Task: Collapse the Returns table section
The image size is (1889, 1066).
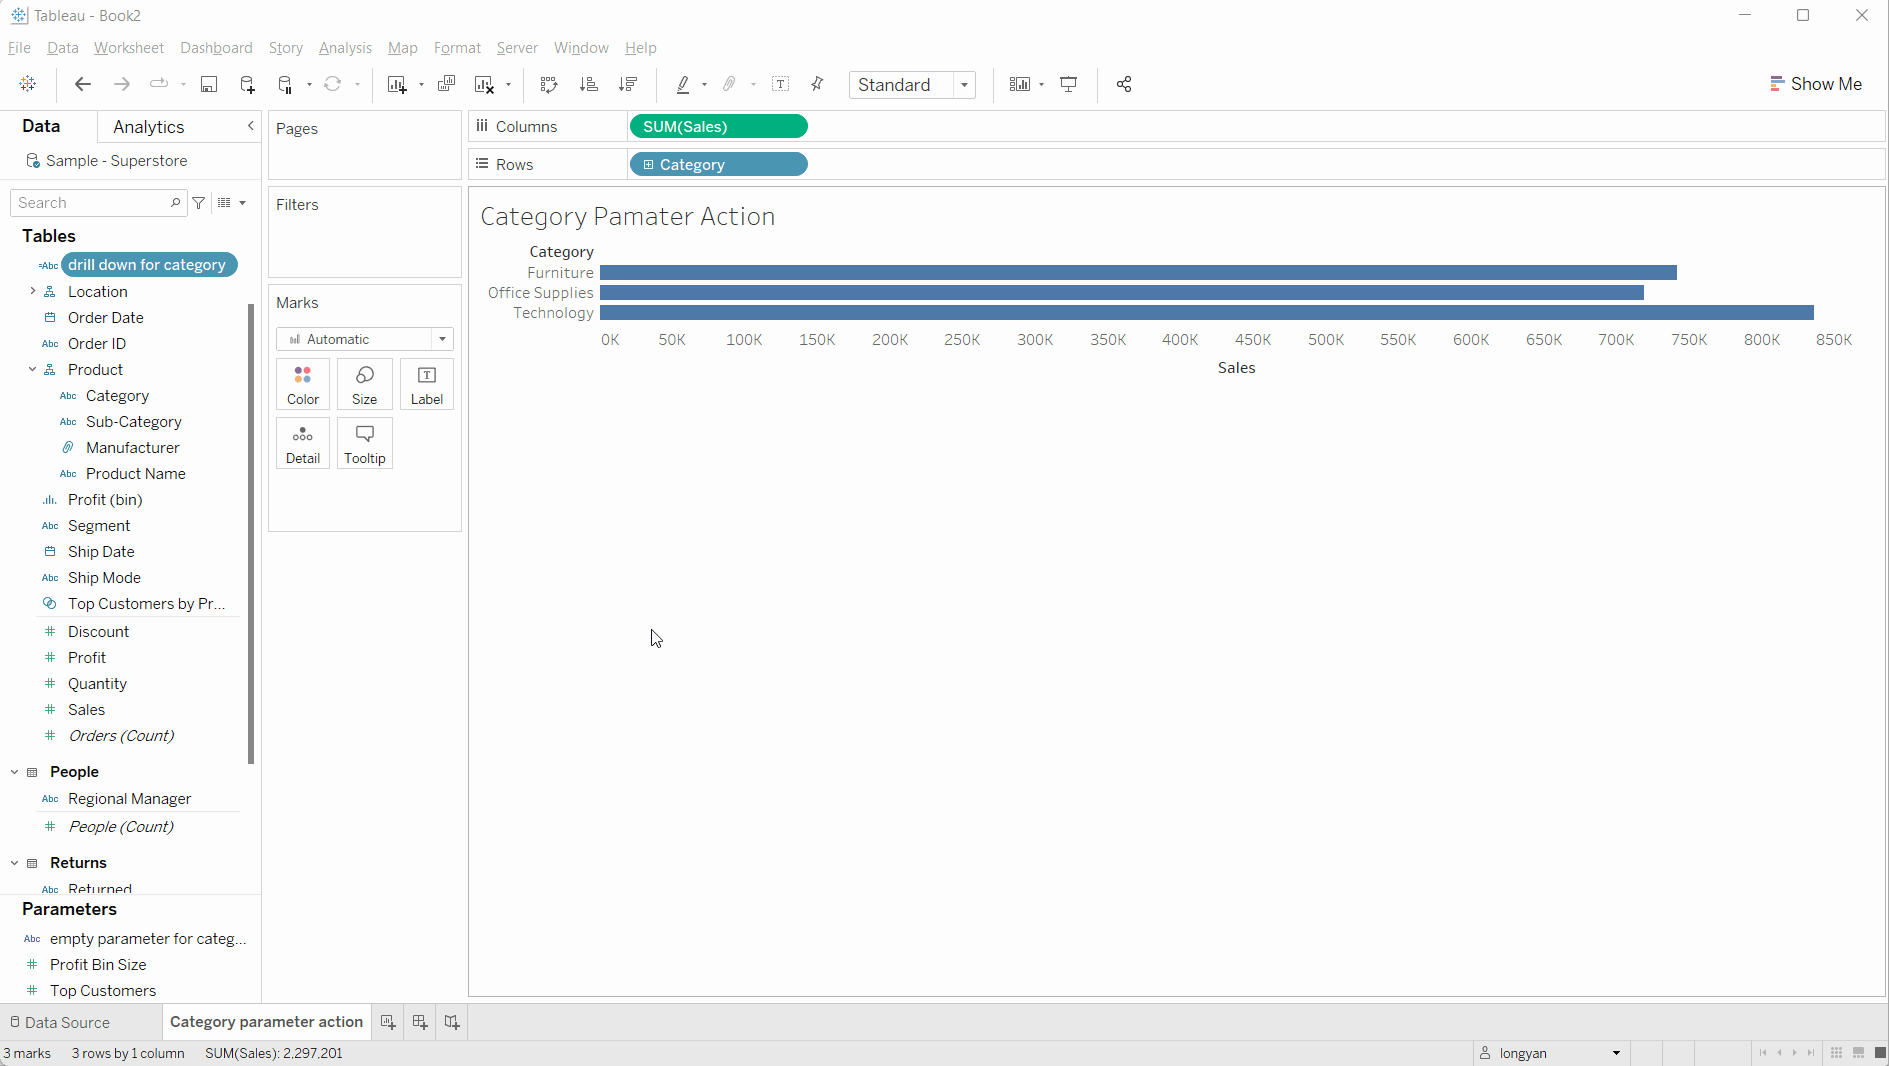Action: pyautogui.click(x=14, y=863)
